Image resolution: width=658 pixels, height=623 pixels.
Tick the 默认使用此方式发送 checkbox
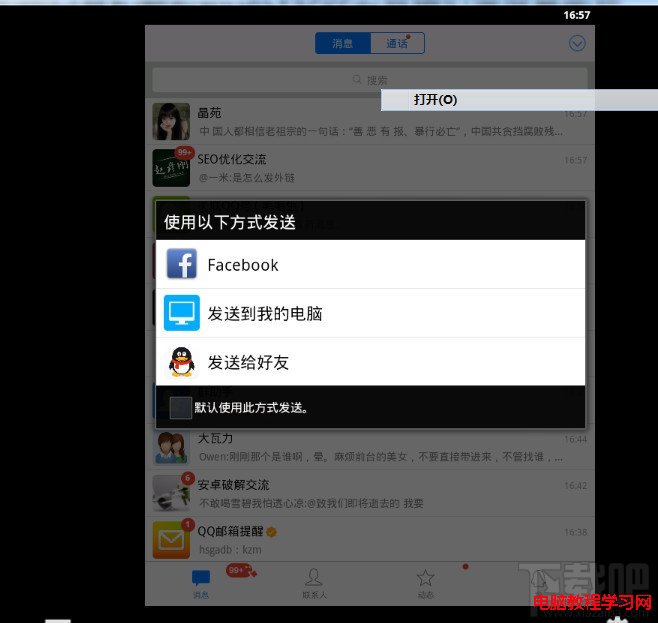tap(181, 408)
